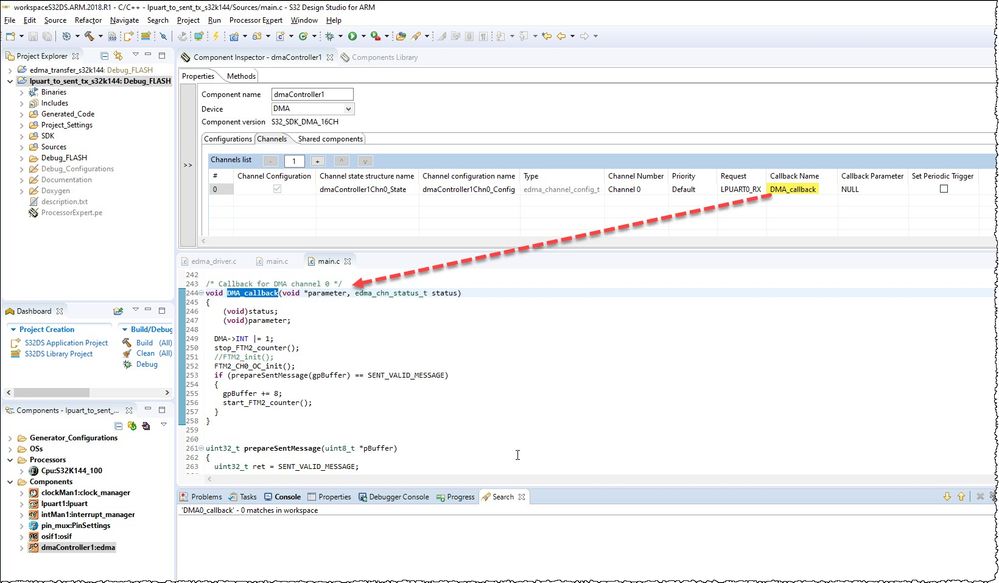Click the New project toolbar icon

click(10, 36)
